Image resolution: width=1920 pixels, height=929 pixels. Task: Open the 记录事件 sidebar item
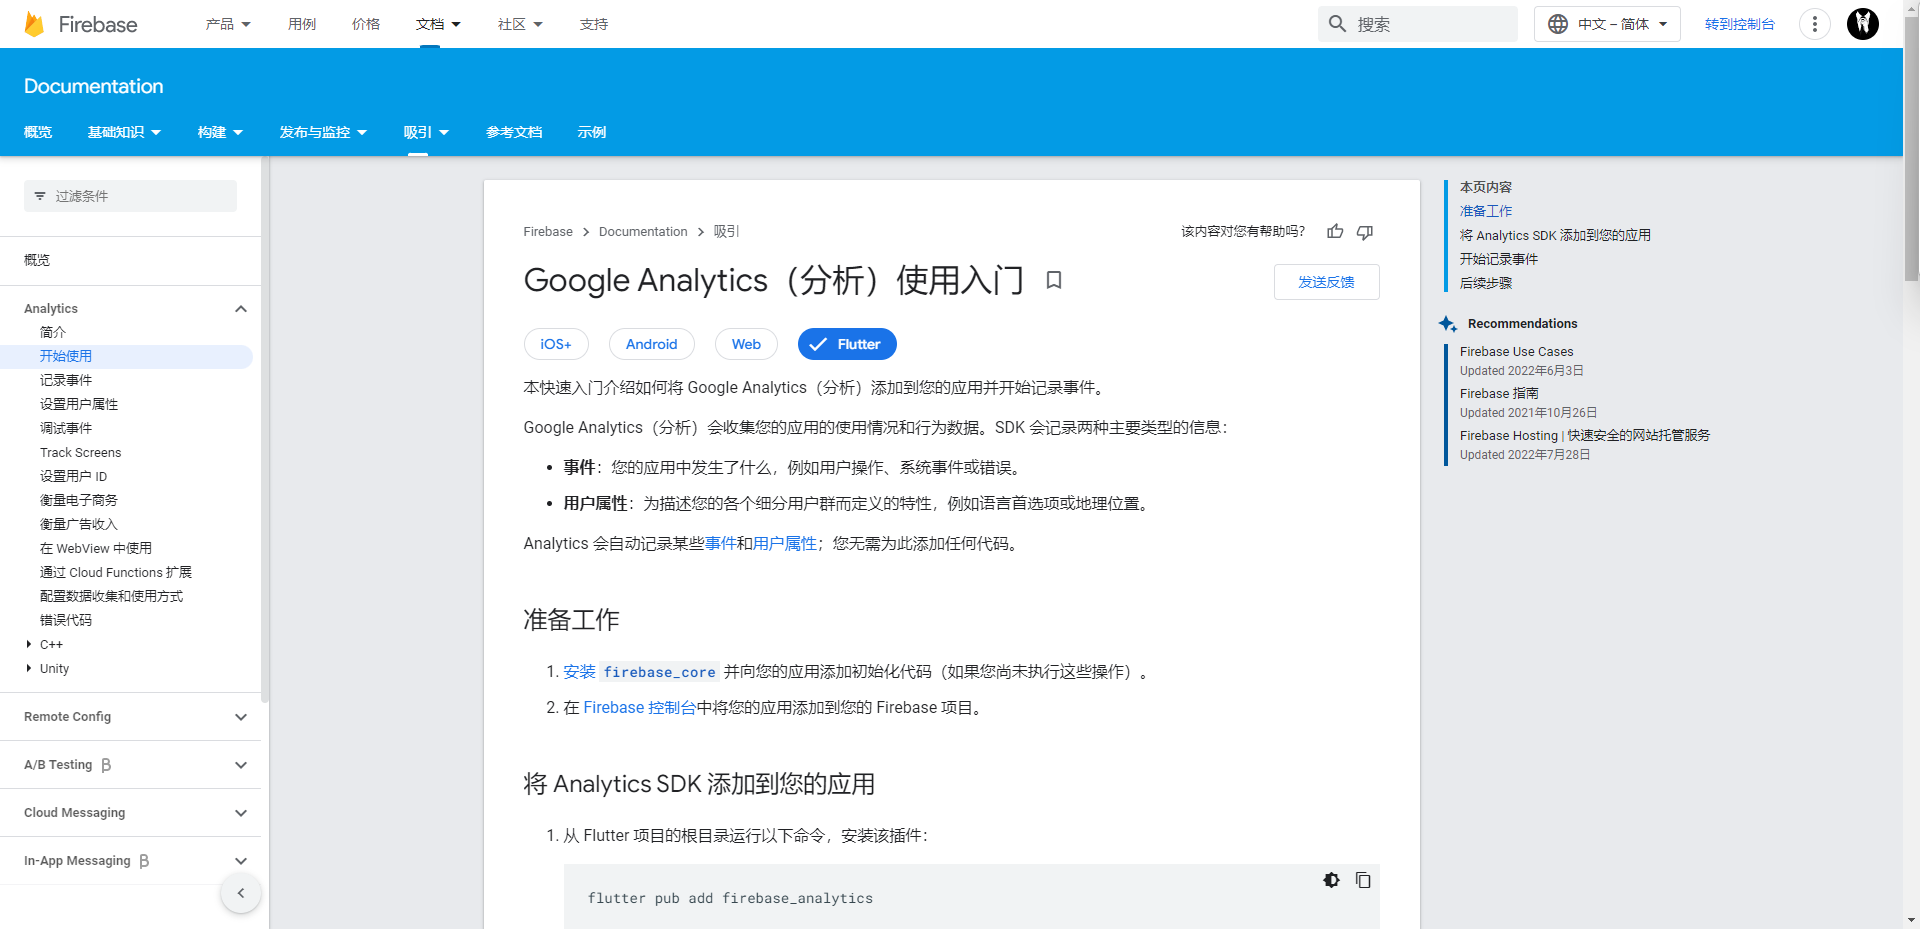point(66,381)
